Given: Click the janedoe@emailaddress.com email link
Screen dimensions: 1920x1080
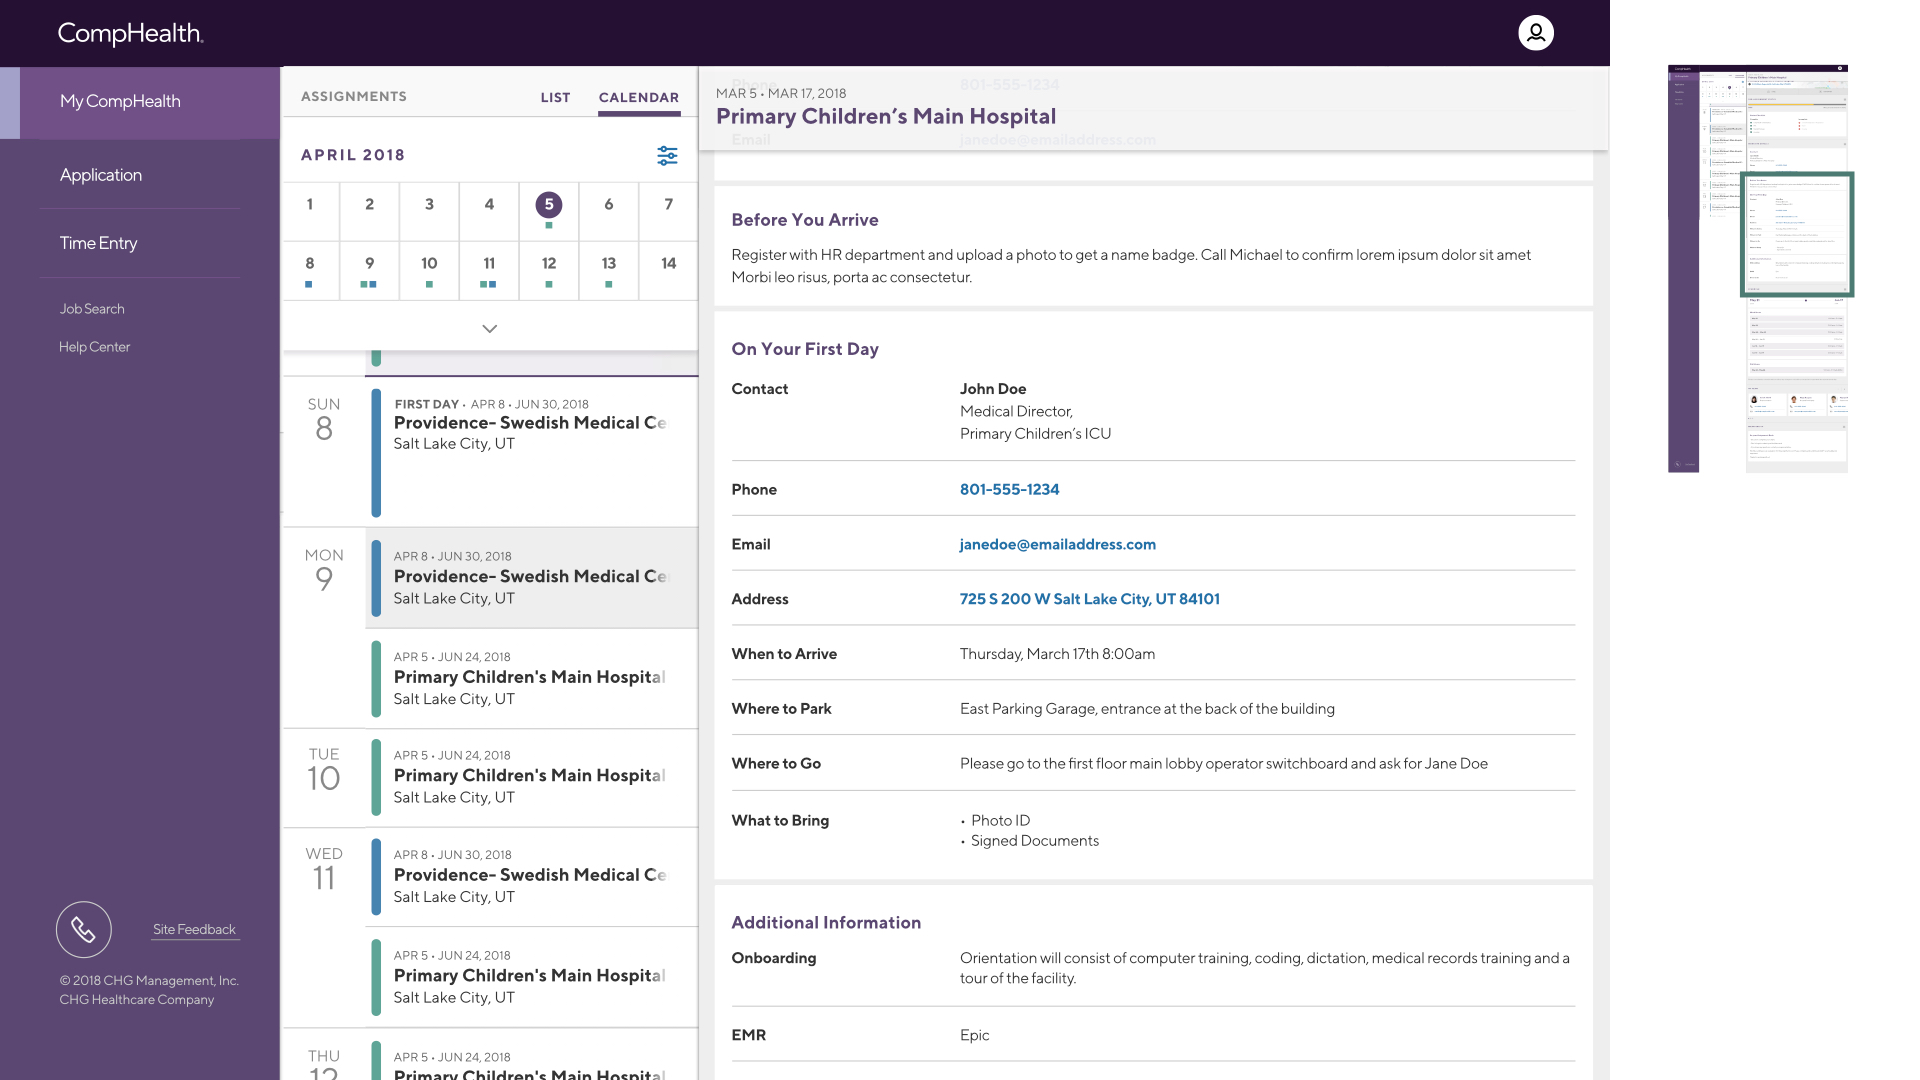Looking at the screenshot, I should pos(1057,544).
